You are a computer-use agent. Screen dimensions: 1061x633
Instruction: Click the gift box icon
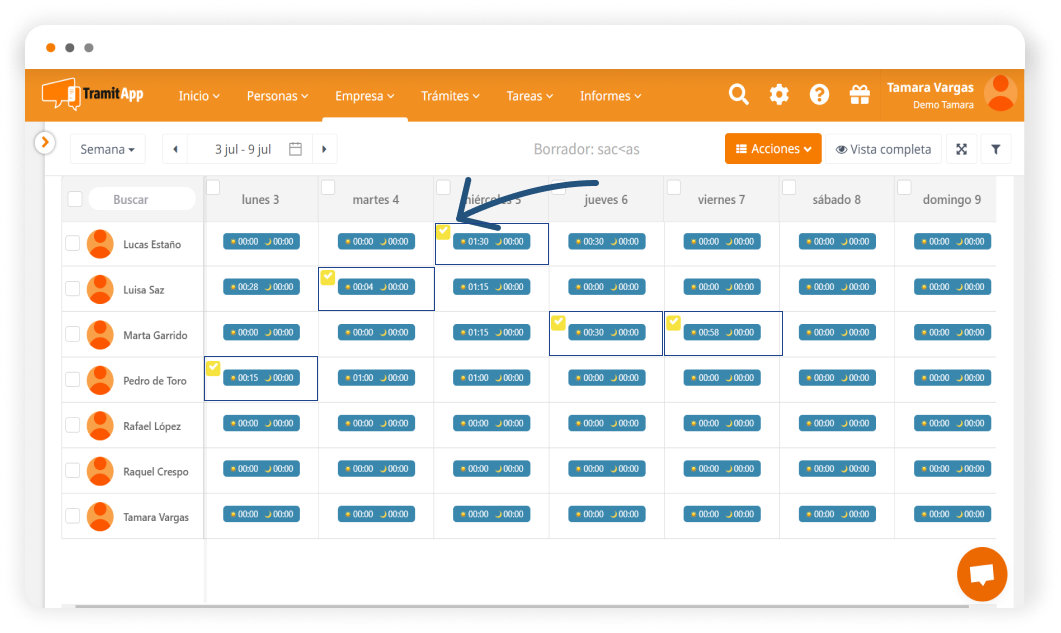click(859, 95)
